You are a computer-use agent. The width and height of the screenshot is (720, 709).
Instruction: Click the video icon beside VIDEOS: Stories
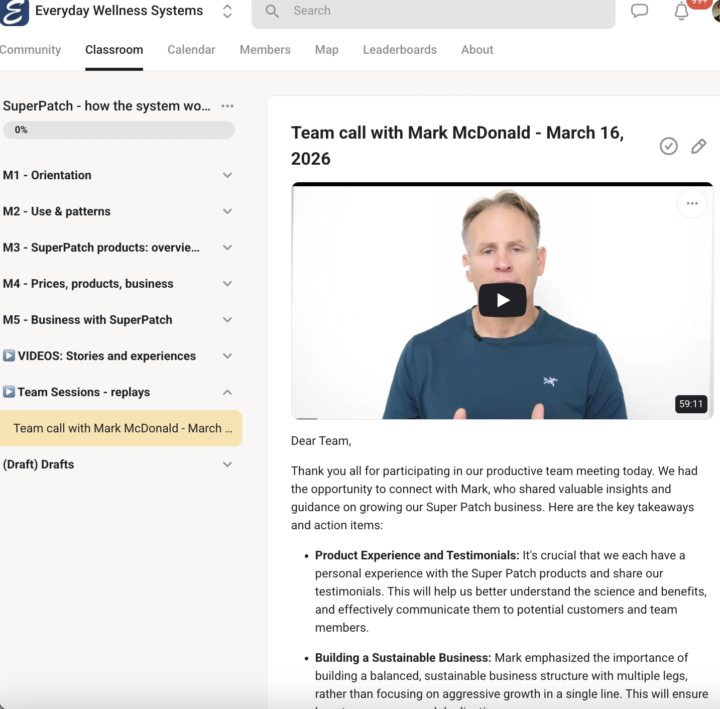click(x=9, y=356)
